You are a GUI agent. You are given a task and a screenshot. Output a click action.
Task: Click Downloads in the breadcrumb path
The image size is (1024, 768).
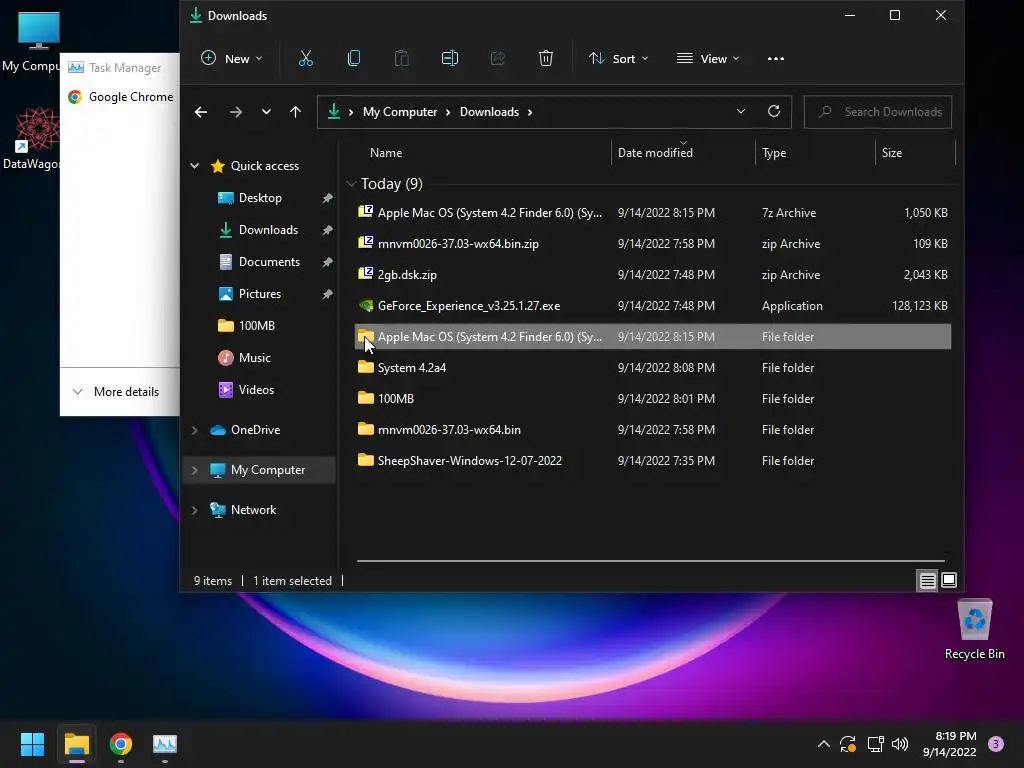pos(489,112)
